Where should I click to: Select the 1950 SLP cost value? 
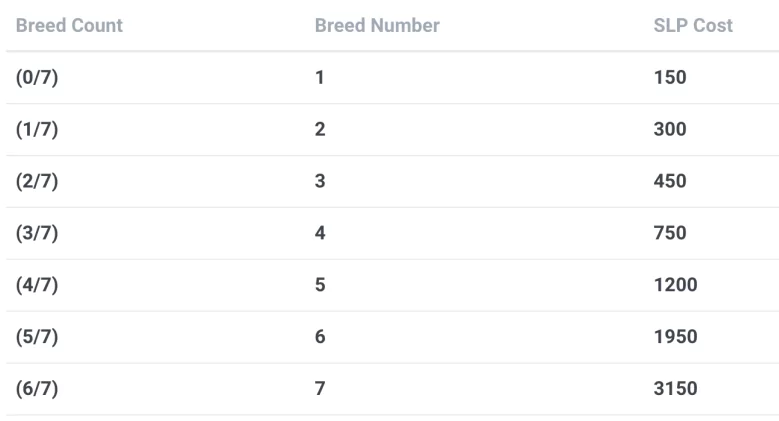pos(675,337)
